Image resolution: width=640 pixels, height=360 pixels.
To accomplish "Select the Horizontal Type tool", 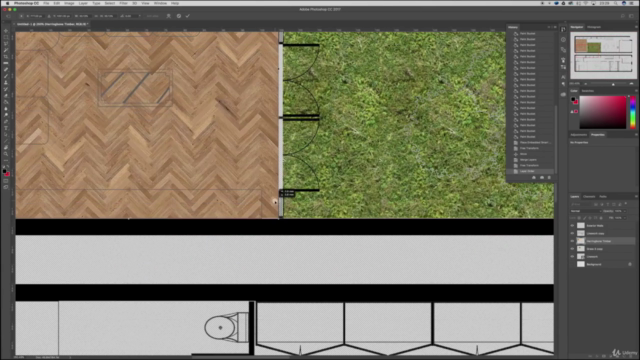I will (6, 128).
